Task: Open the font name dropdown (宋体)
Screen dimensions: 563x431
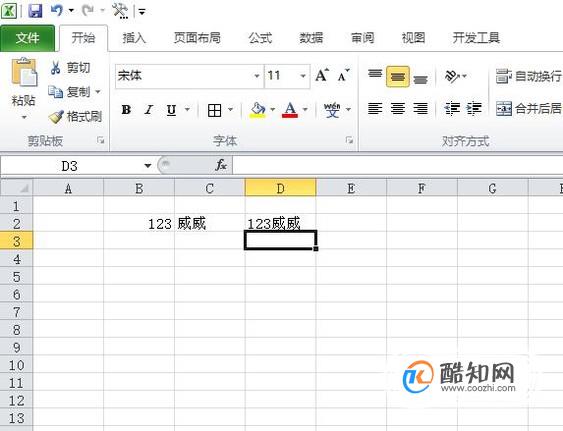Action: pos(257,76)
